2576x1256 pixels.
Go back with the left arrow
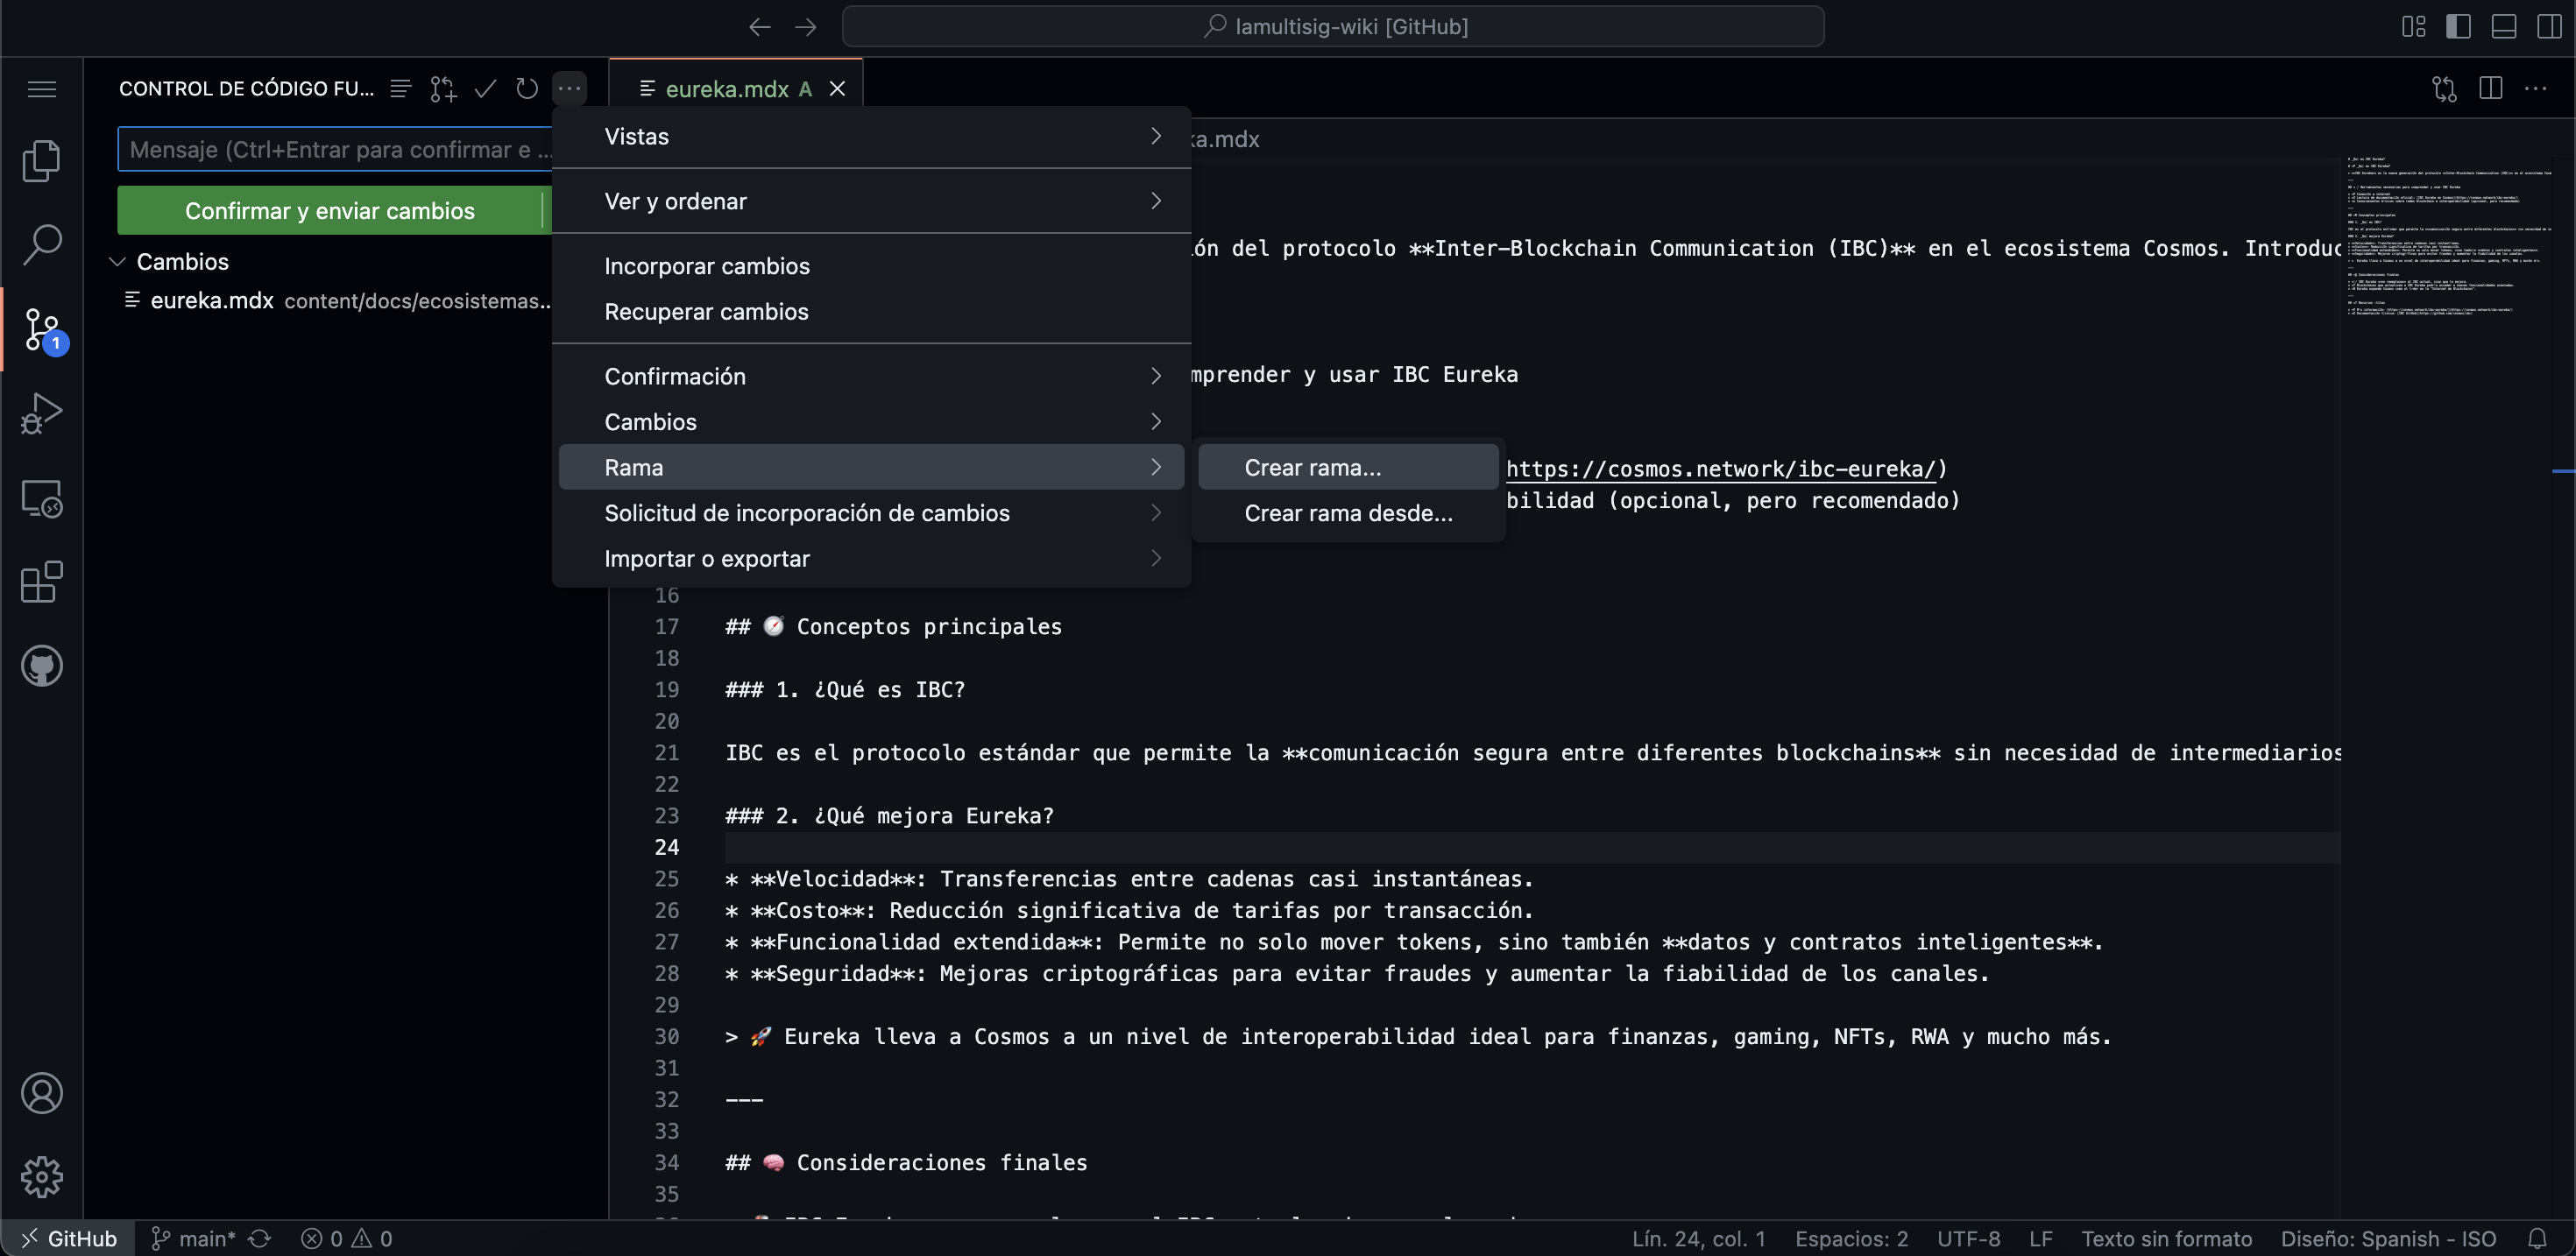(759, 27)
